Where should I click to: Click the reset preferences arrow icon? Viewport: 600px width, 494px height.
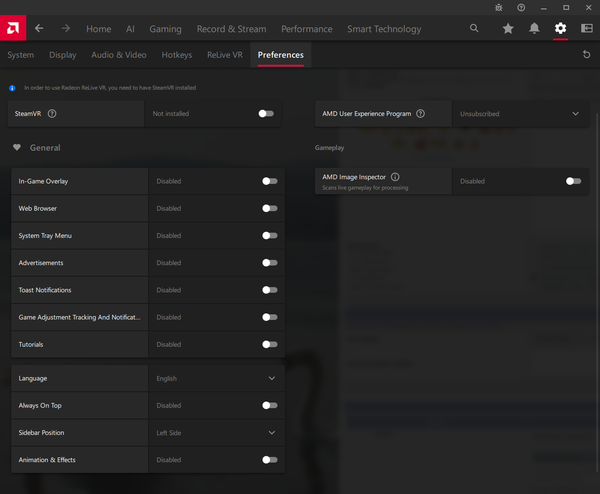pos(586,55)
